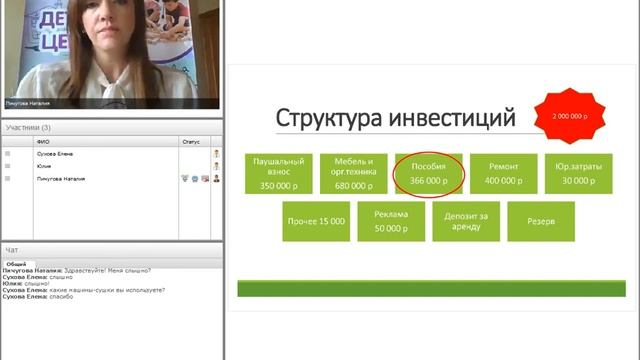Click the webcam status icon for Пичугова Наталия
The height and width of the screenshot is (360, 640).
pos(195,179)
